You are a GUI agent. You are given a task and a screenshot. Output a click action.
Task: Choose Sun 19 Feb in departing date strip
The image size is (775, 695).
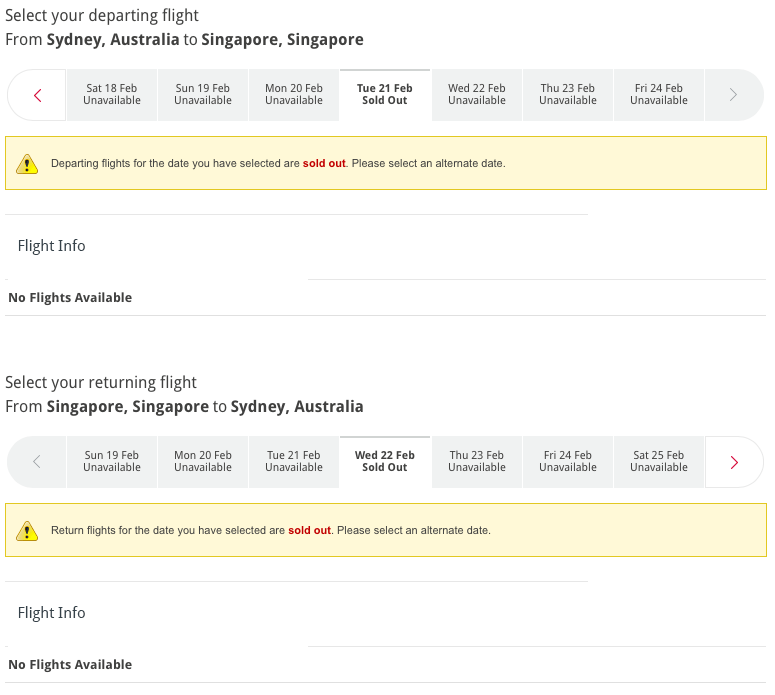pos(203,95)
